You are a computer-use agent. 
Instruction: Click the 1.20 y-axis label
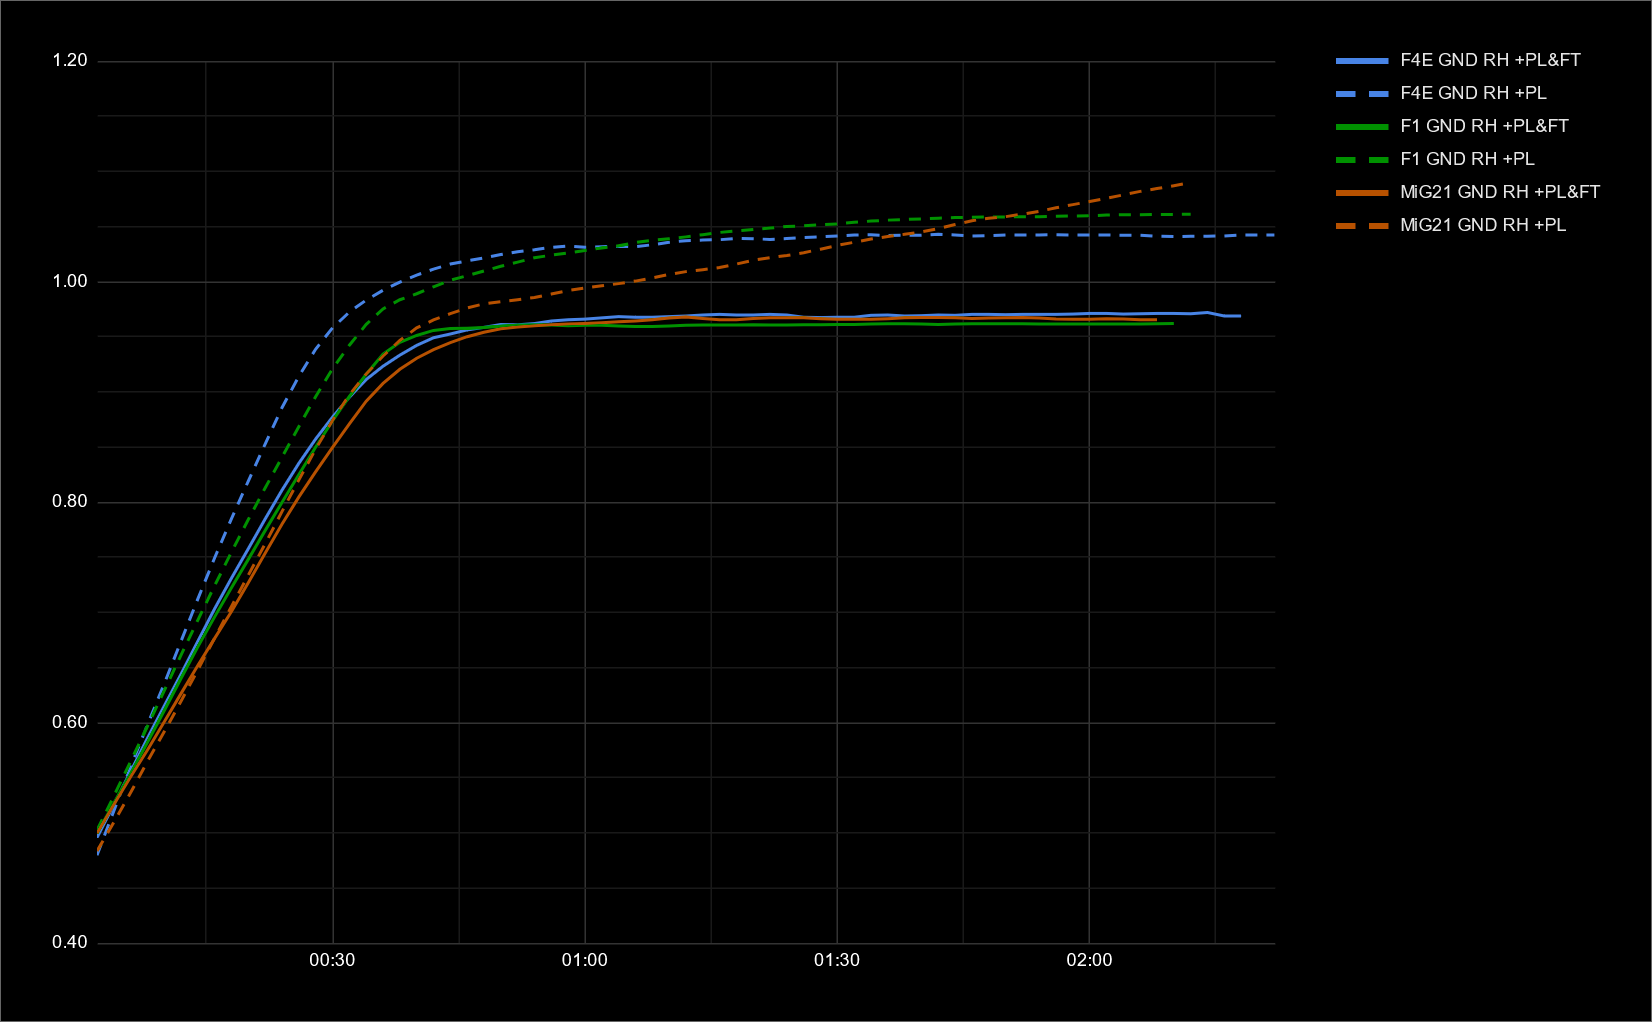[70, 61]
